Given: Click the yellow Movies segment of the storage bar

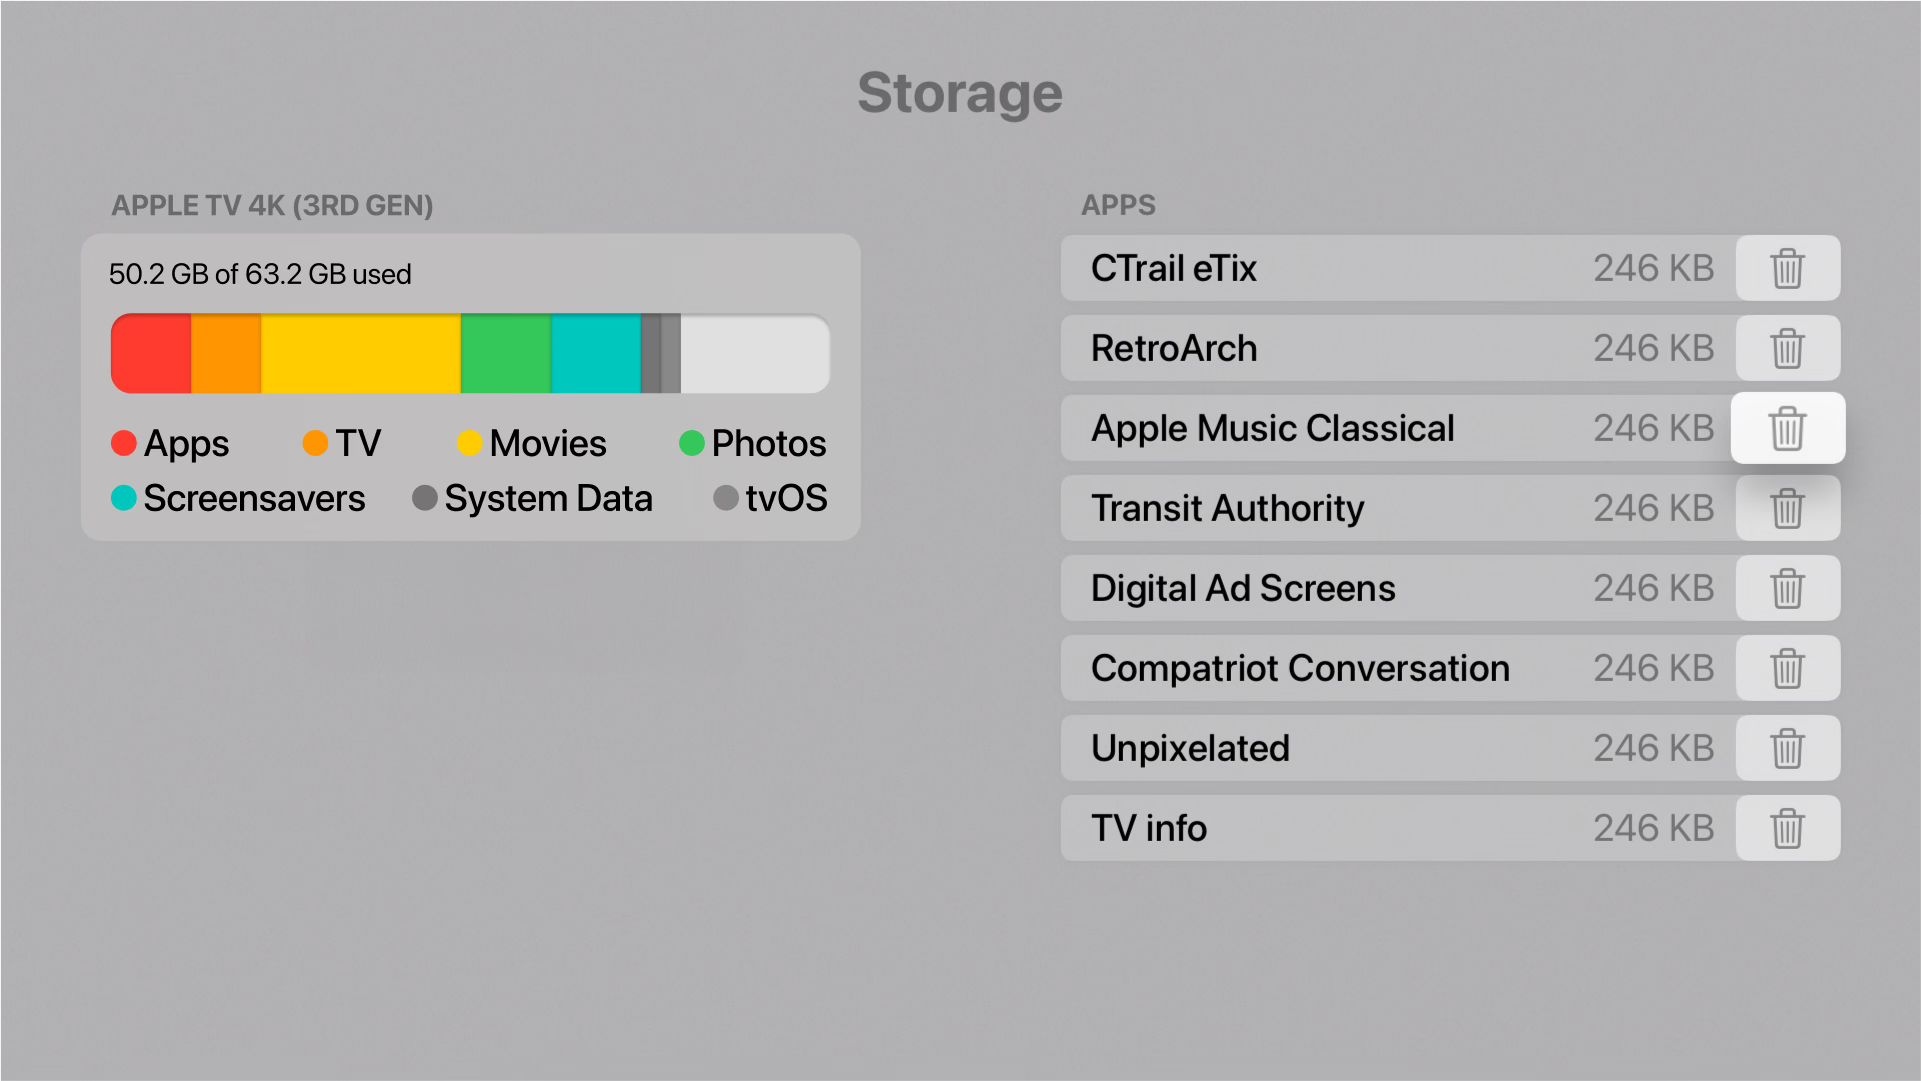Looking at the screenshot, I should pyautogui.click(x=361, y=354).
